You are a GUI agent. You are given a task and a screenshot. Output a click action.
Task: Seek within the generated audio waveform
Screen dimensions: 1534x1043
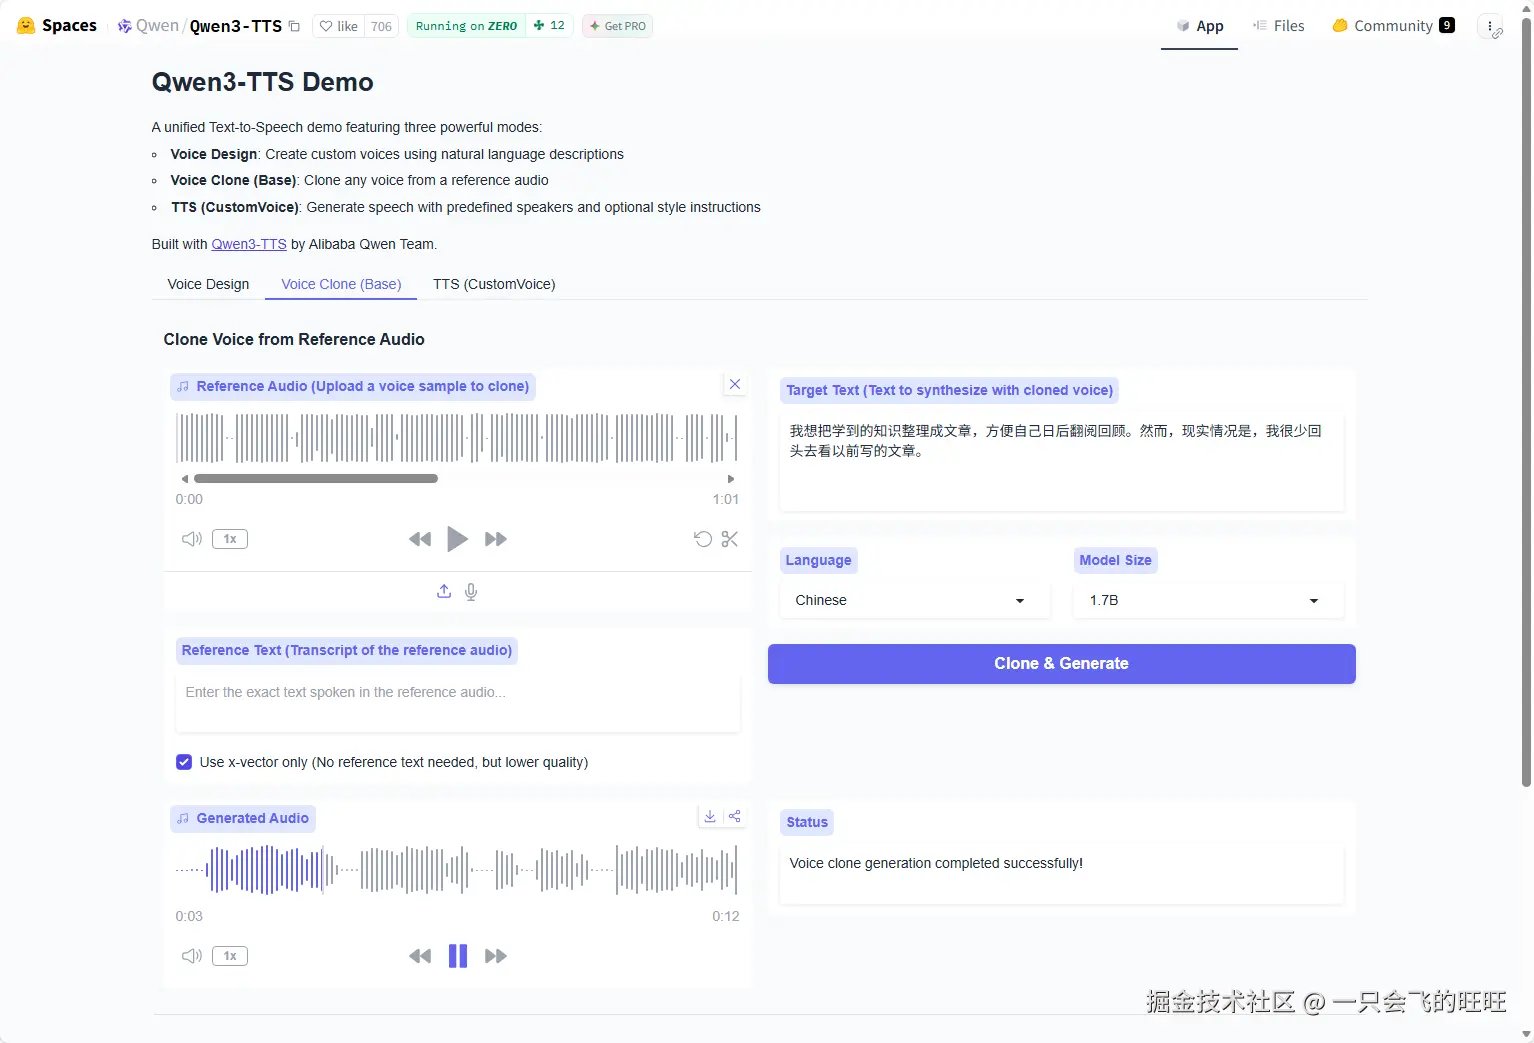pos(457,869)
